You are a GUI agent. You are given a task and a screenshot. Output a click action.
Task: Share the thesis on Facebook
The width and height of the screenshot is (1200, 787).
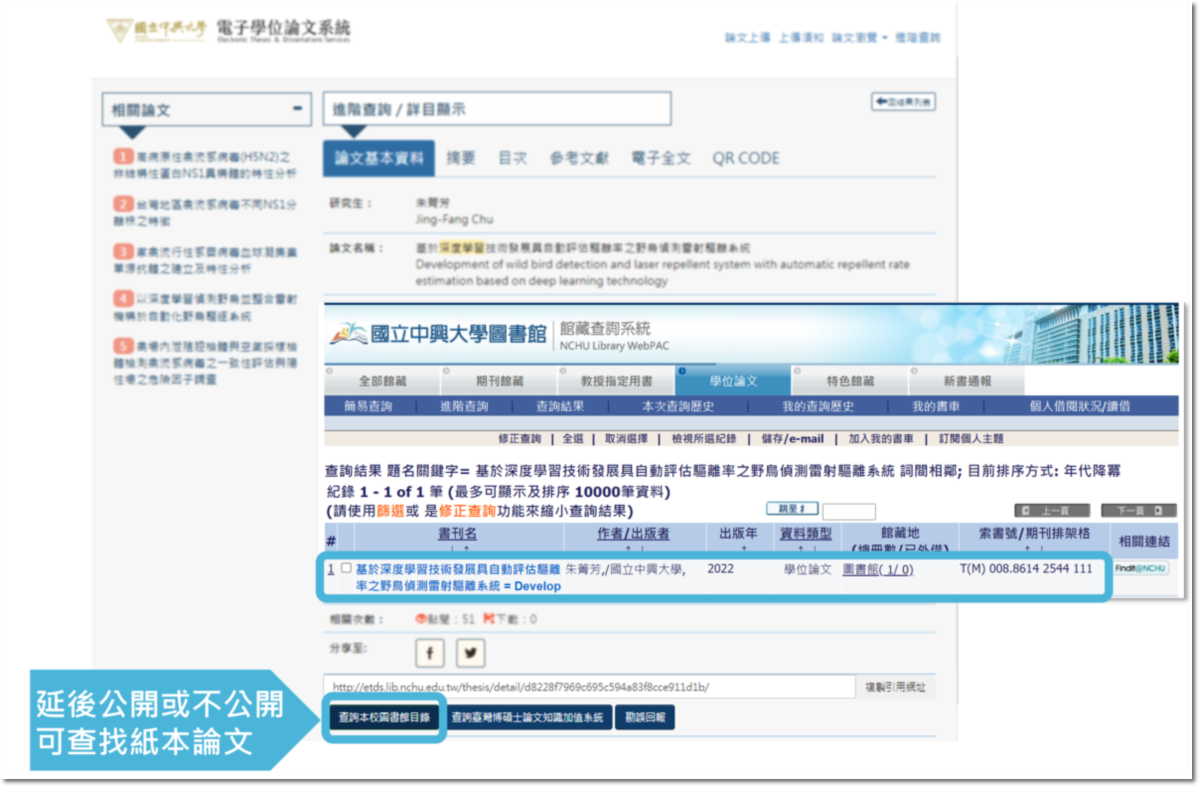[x=430, y=652]
